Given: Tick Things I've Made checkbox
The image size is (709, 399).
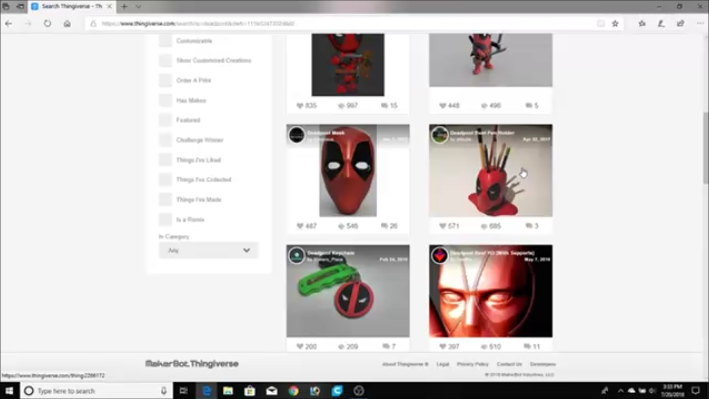Looking at the screenshot, I should point(165,200).
